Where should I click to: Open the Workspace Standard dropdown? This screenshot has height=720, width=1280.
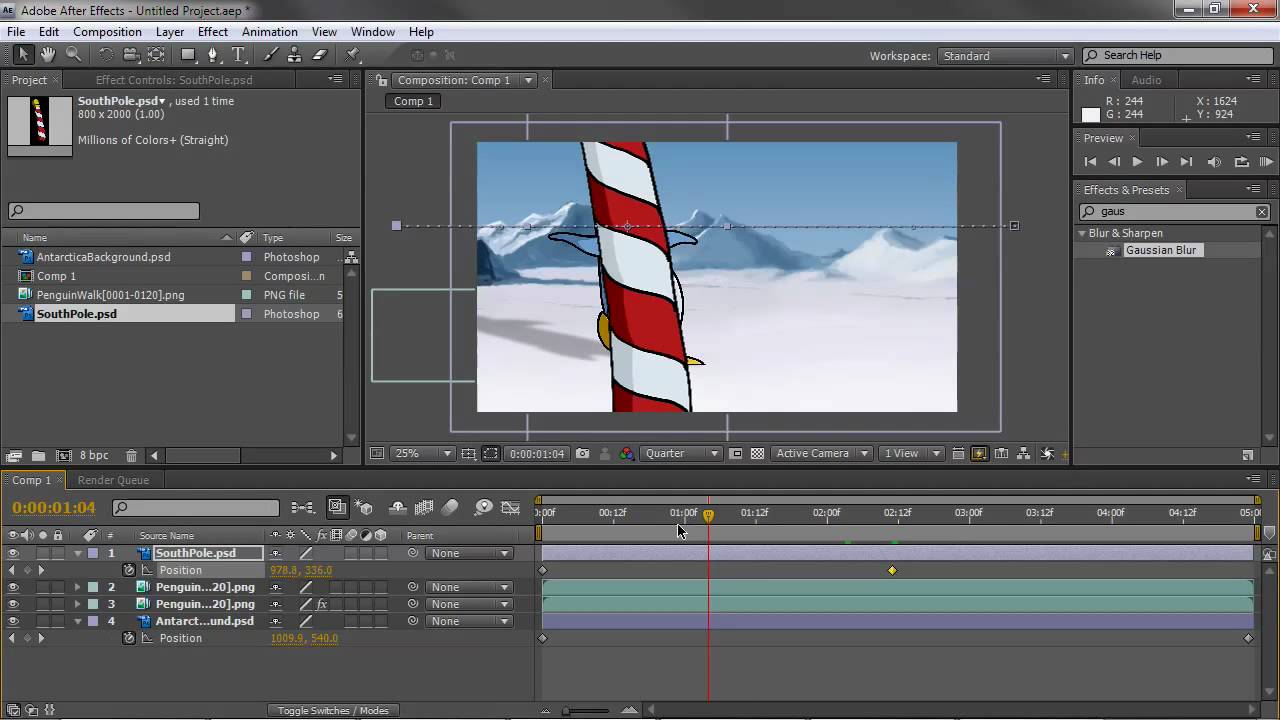(1005, 56)
